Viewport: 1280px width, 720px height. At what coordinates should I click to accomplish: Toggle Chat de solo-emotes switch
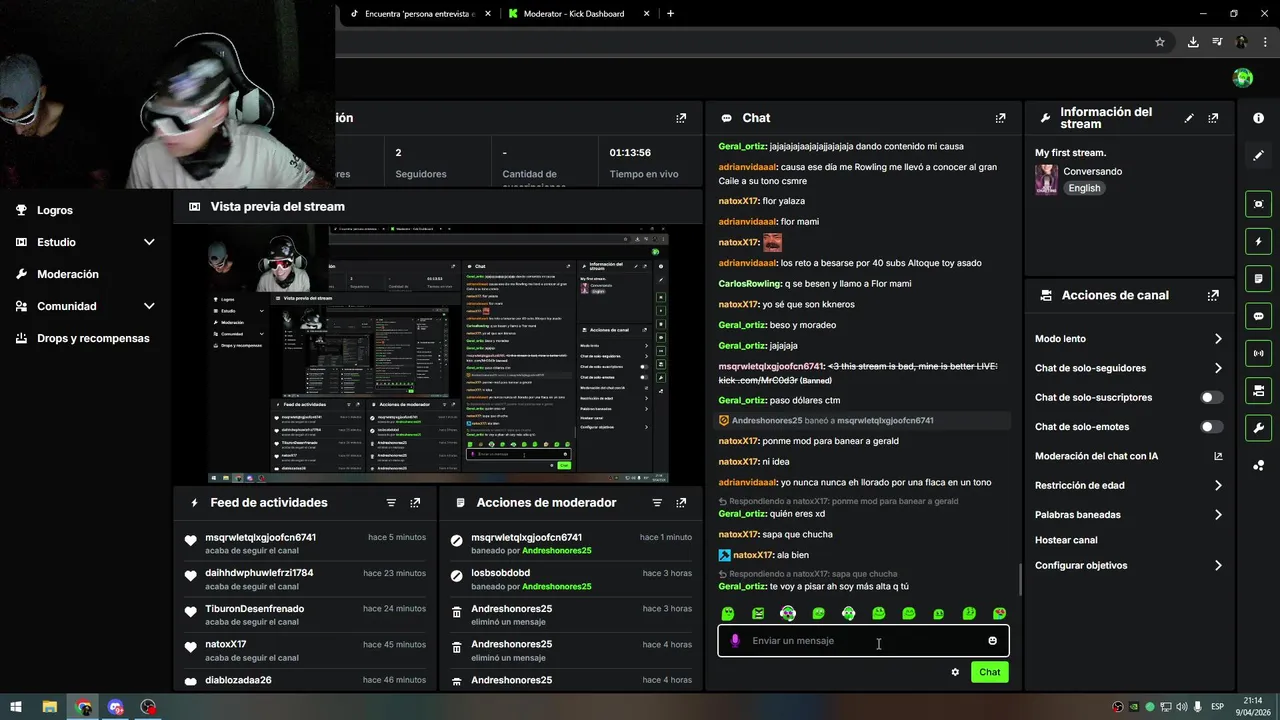1211,427
